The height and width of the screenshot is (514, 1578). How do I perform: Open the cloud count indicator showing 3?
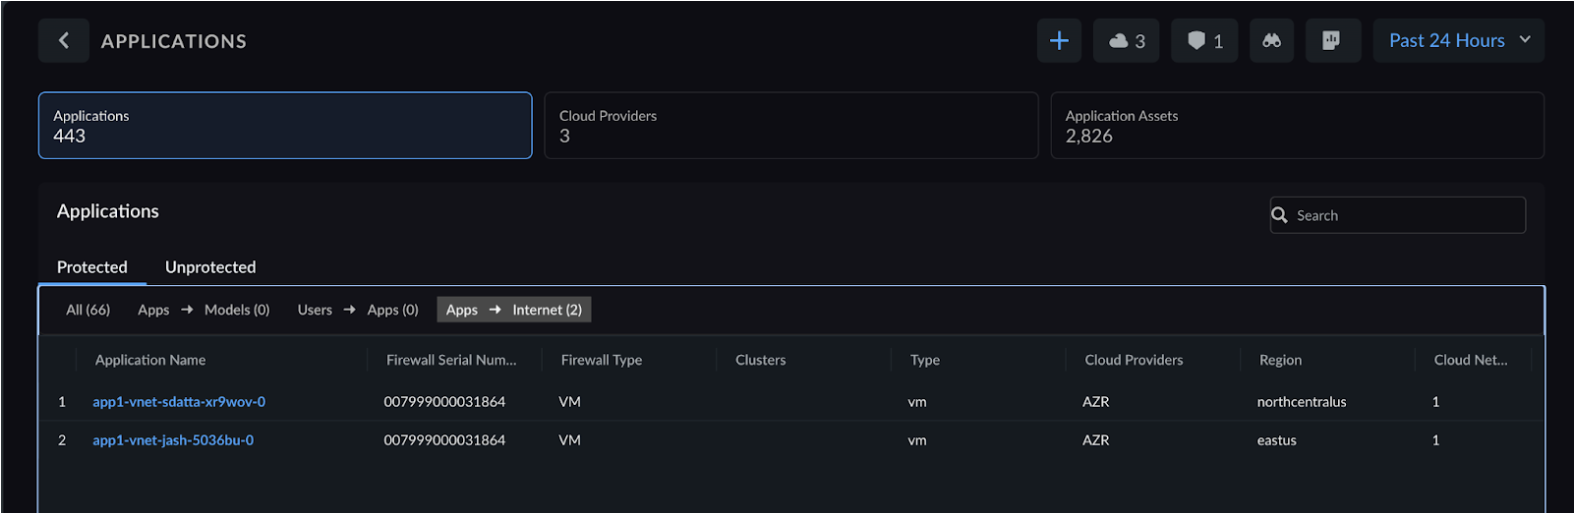click(1126, 41)
